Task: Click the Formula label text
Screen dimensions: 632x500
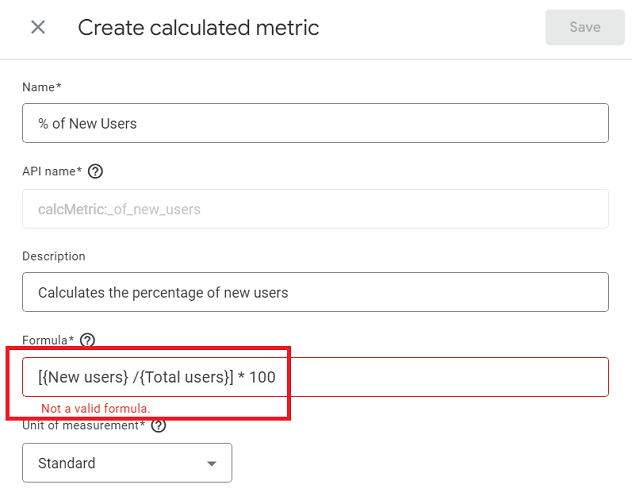Action: click(x=47, y=341)
